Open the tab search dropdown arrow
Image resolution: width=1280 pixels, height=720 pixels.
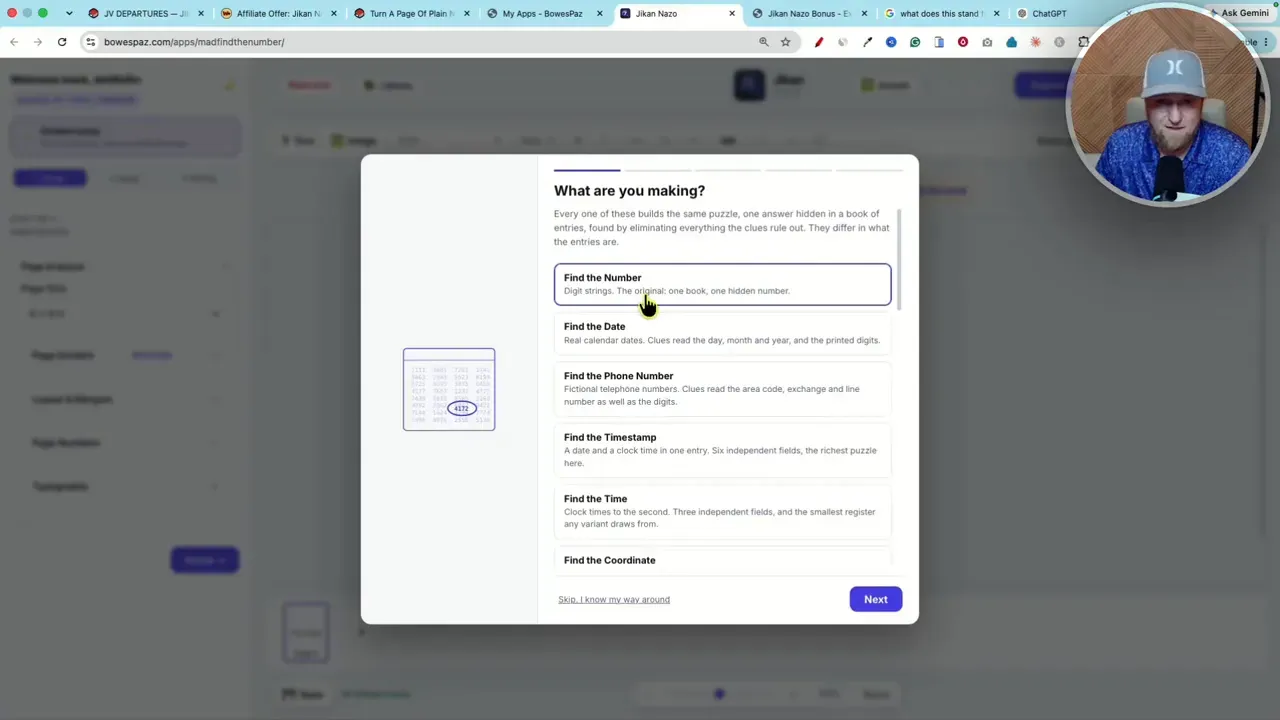coord(69,14)
